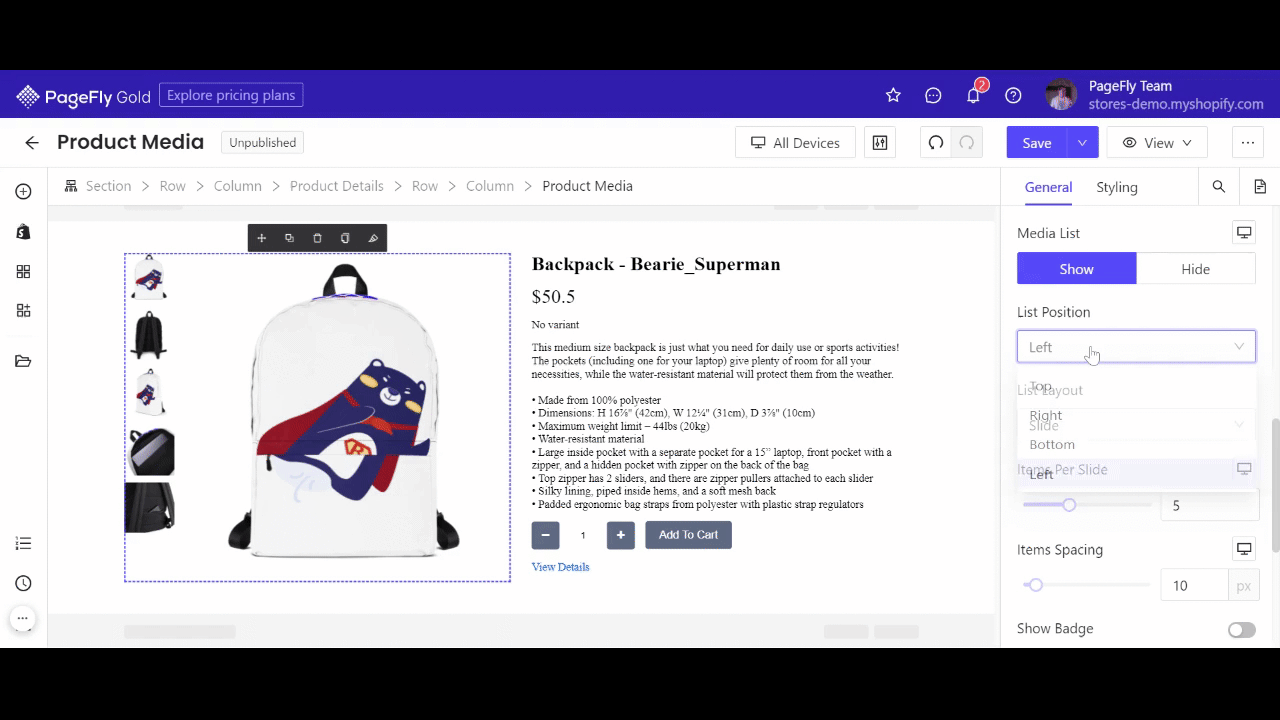
Task: Open the View dropdown
Action: 1157,143
